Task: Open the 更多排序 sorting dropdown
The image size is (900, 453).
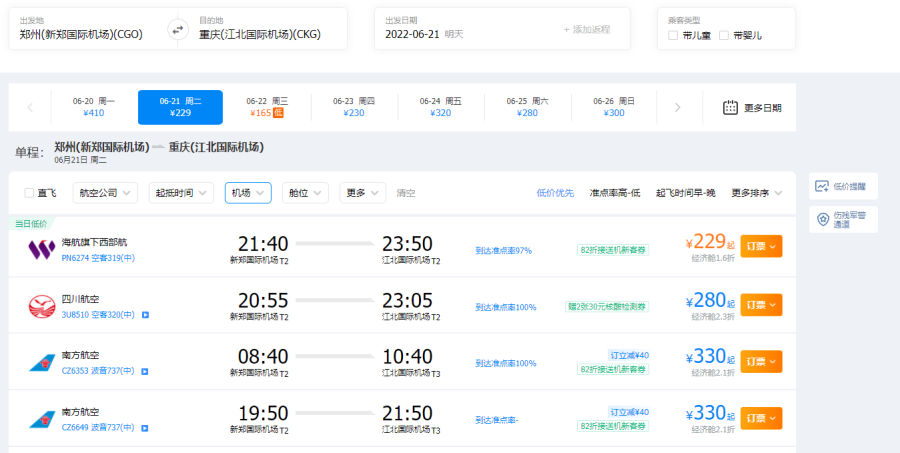Action: tap(756, 193)
